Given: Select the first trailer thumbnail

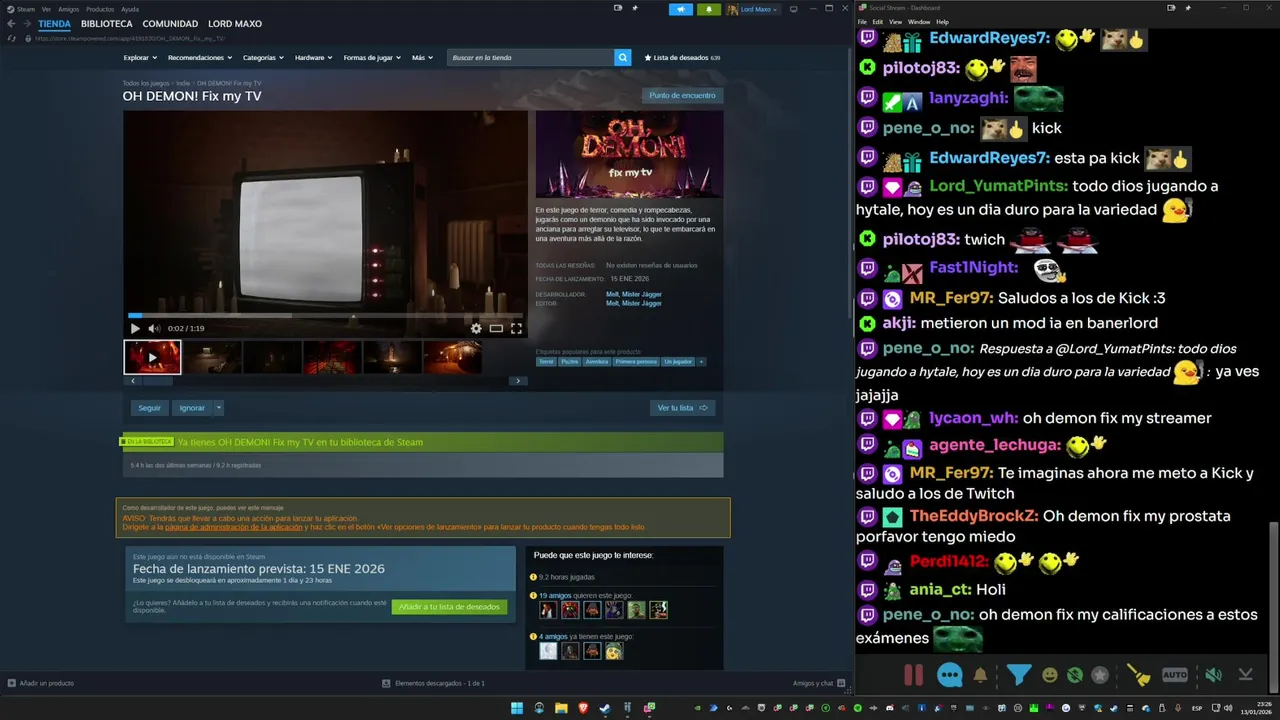Looking at the screenshot, I should (x=152, y=357).
